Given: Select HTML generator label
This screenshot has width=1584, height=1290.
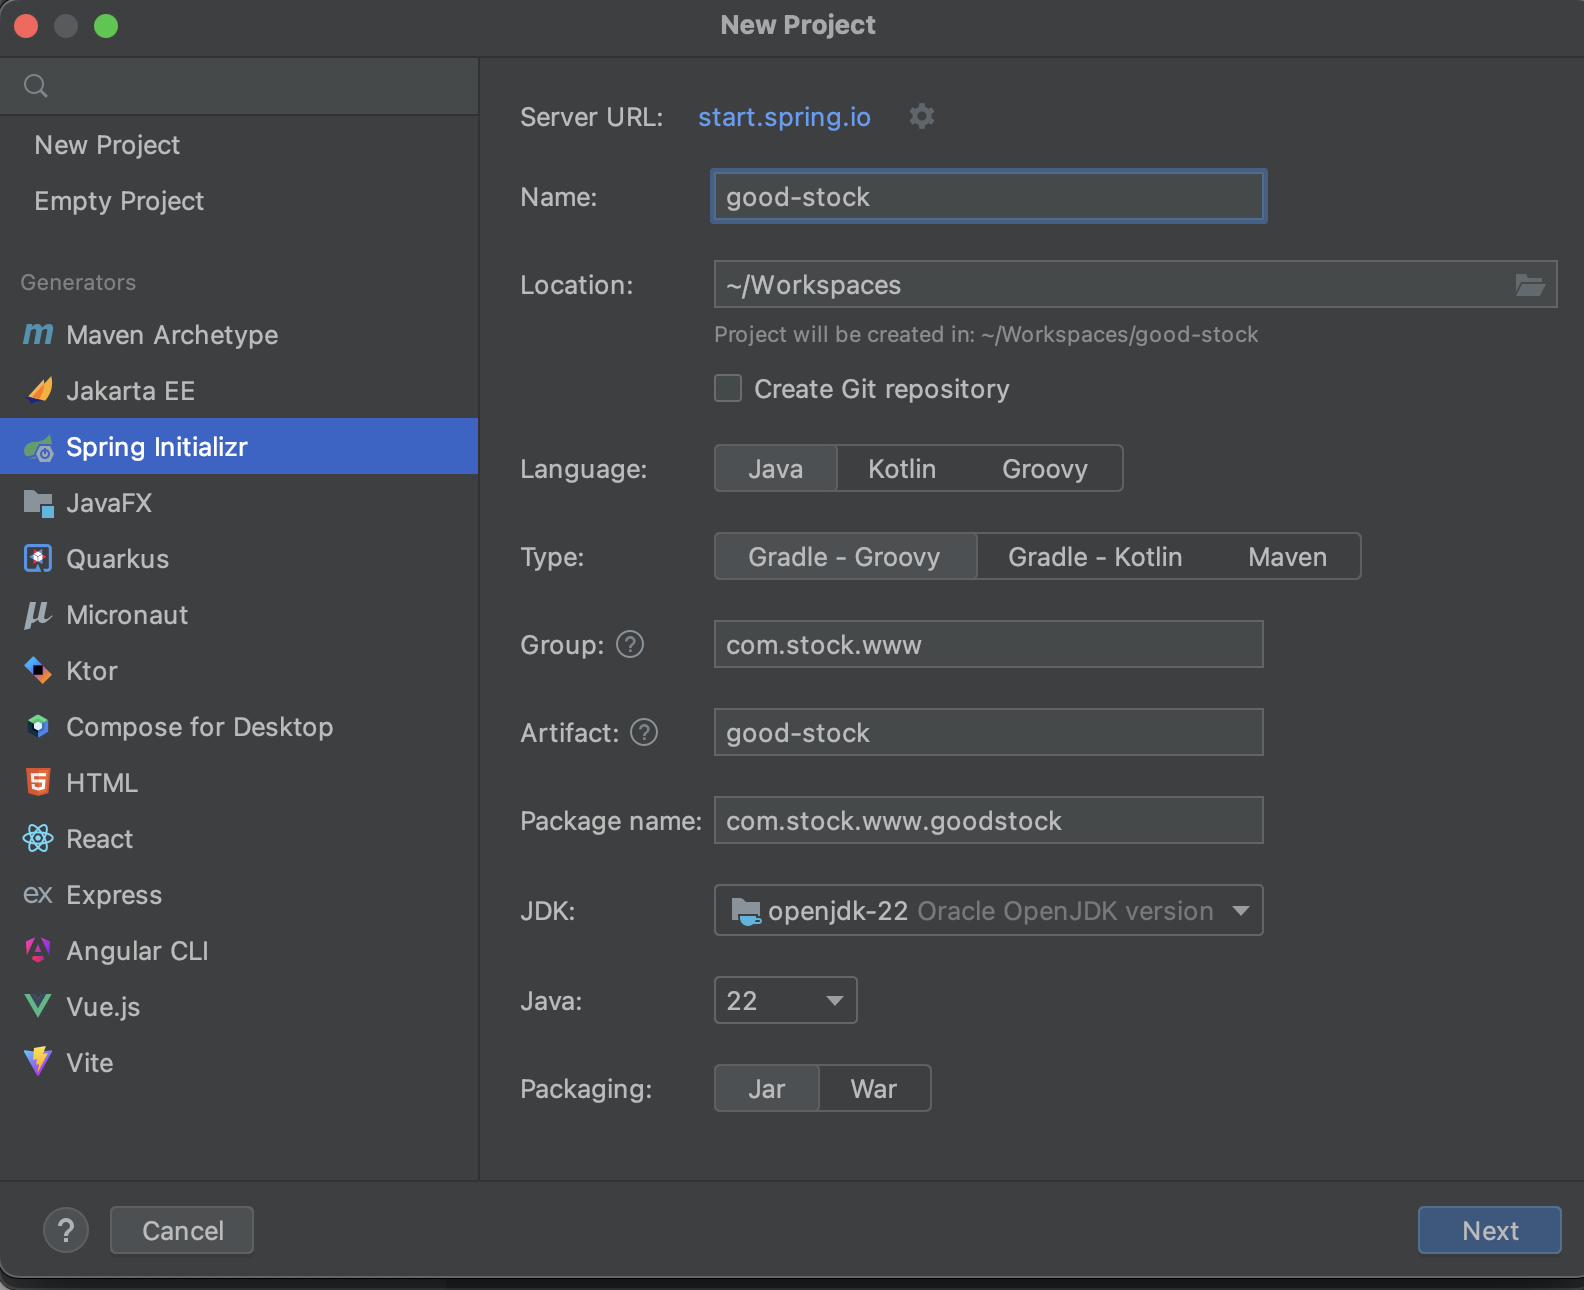Looking at the screenshot, I should coord(102,783).
